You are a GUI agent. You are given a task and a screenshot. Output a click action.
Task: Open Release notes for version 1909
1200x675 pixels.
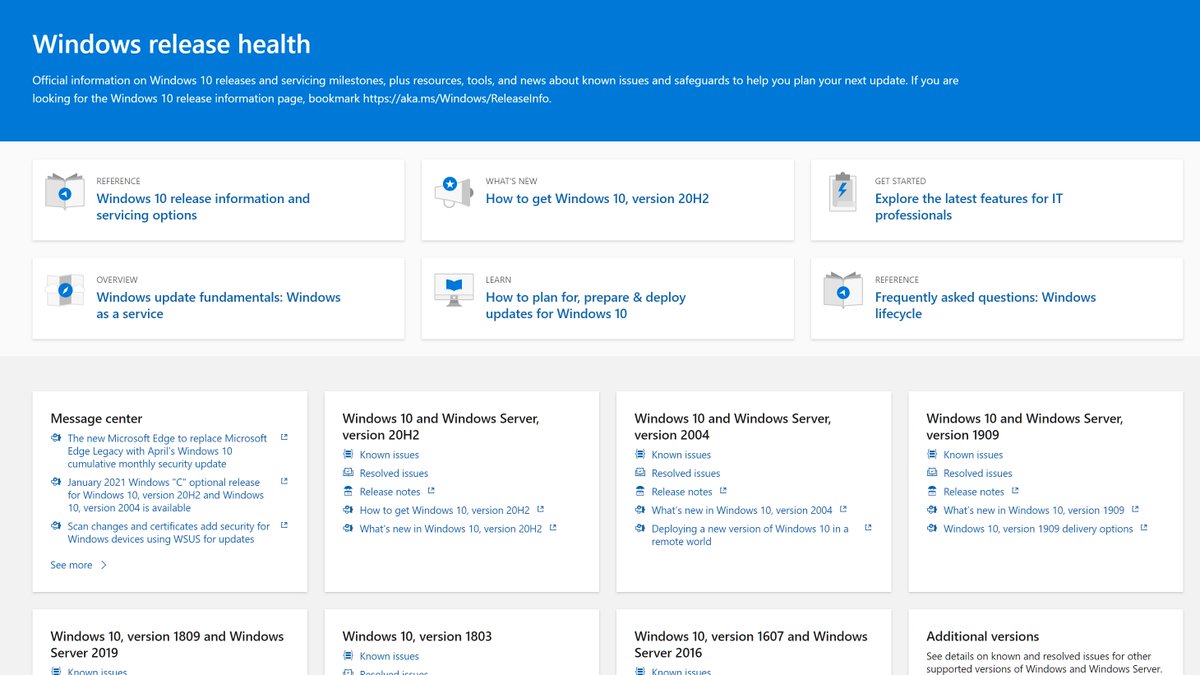point(974,491)
